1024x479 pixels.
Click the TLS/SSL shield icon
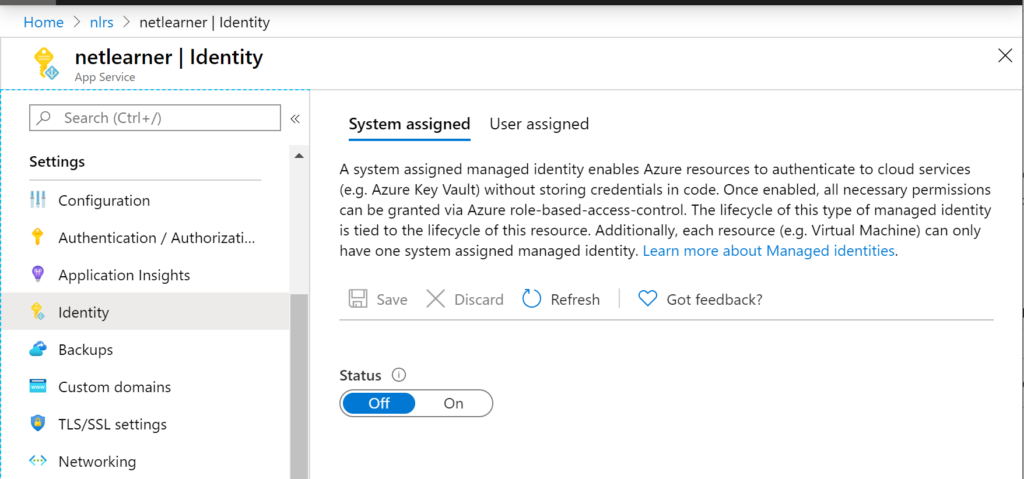[x=38, y=423]
